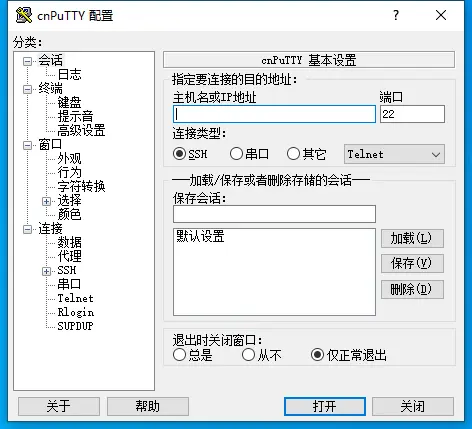Open the 终端 category

pyautogui.click(x=50, y=89)
